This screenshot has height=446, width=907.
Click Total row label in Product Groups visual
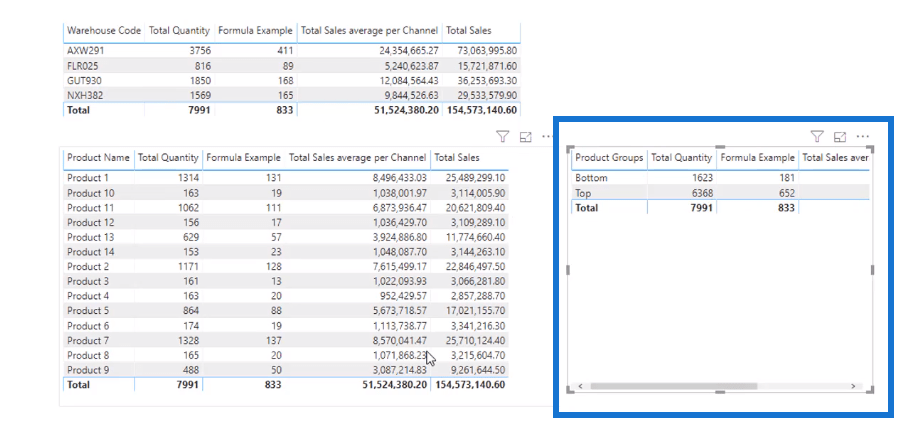click(x=587, y=208)
